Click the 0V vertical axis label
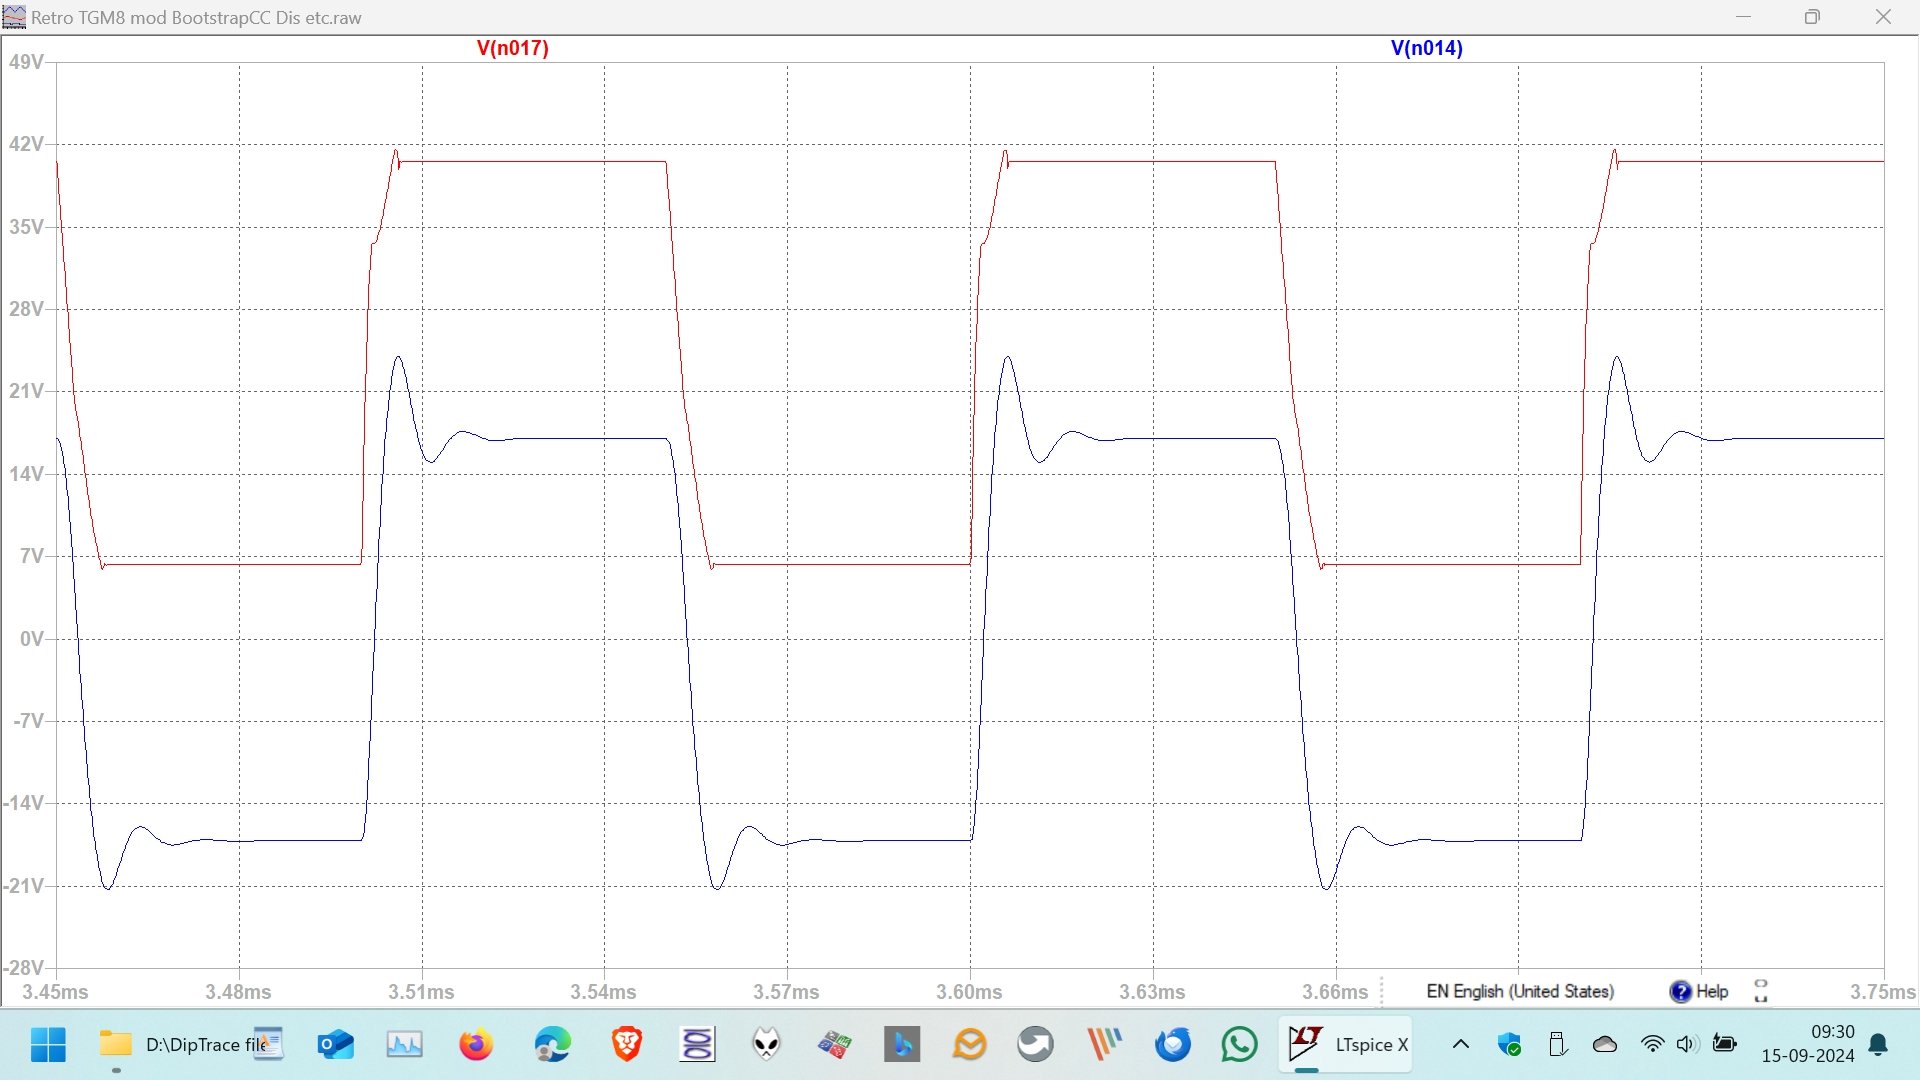The width and height of the screenshot is (1920, 1080). click(31, 638)
